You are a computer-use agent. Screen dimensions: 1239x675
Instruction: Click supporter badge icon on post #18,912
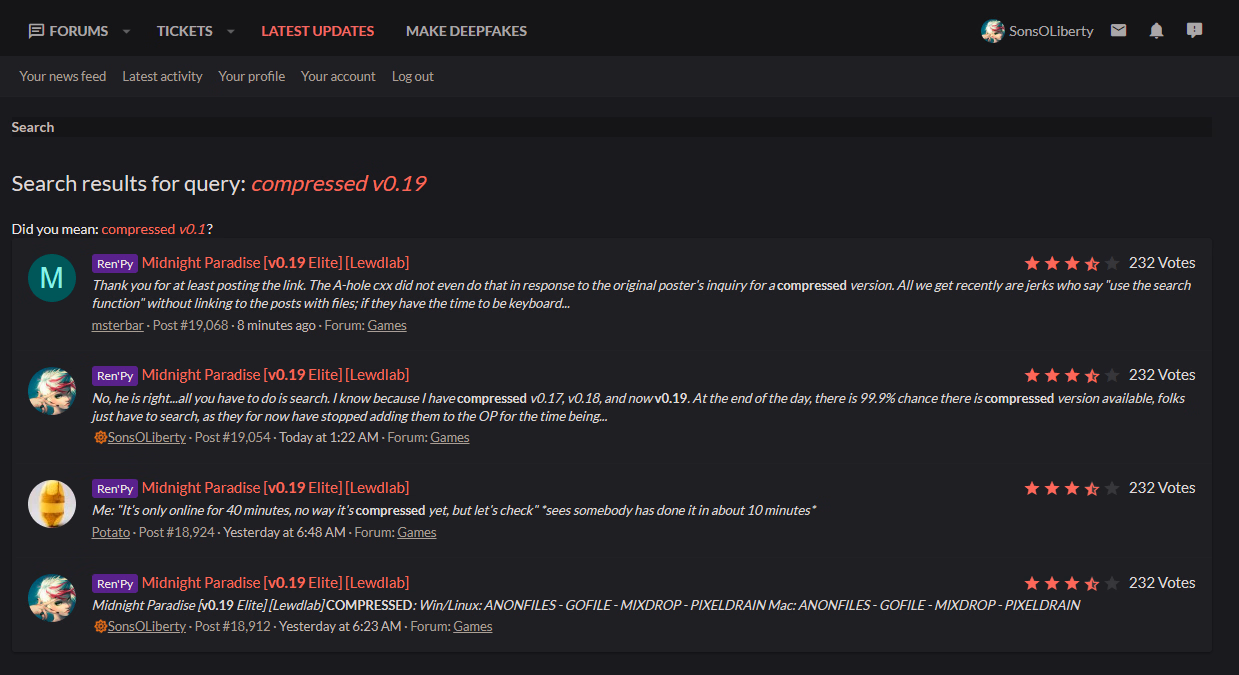coord(100,626)
